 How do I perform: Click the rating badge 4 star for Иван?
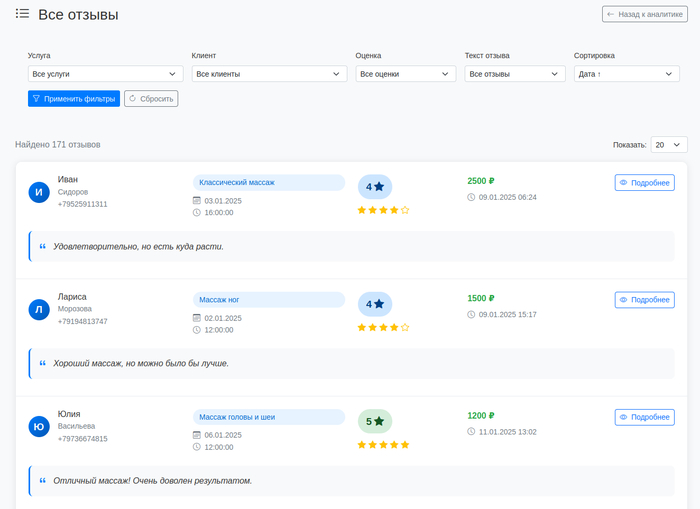tap(375, 187)
